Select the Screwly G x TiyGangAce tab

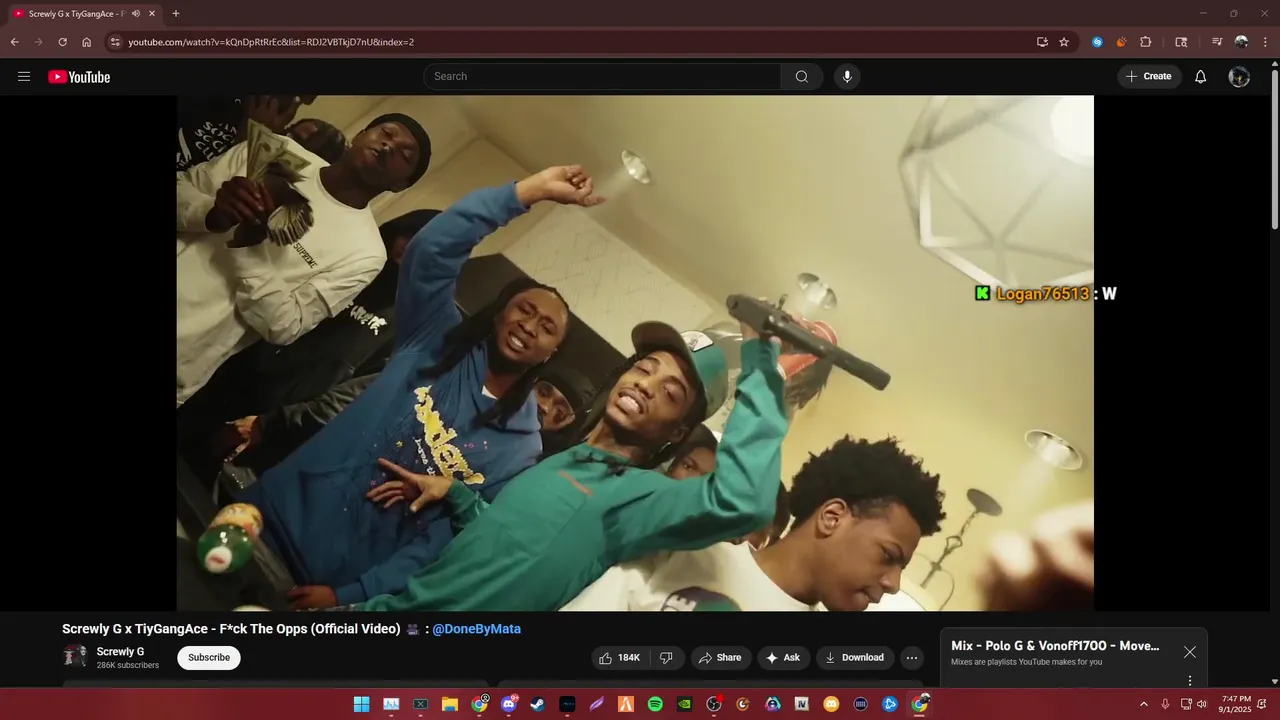pyautogui.click(x=84, y=14)
